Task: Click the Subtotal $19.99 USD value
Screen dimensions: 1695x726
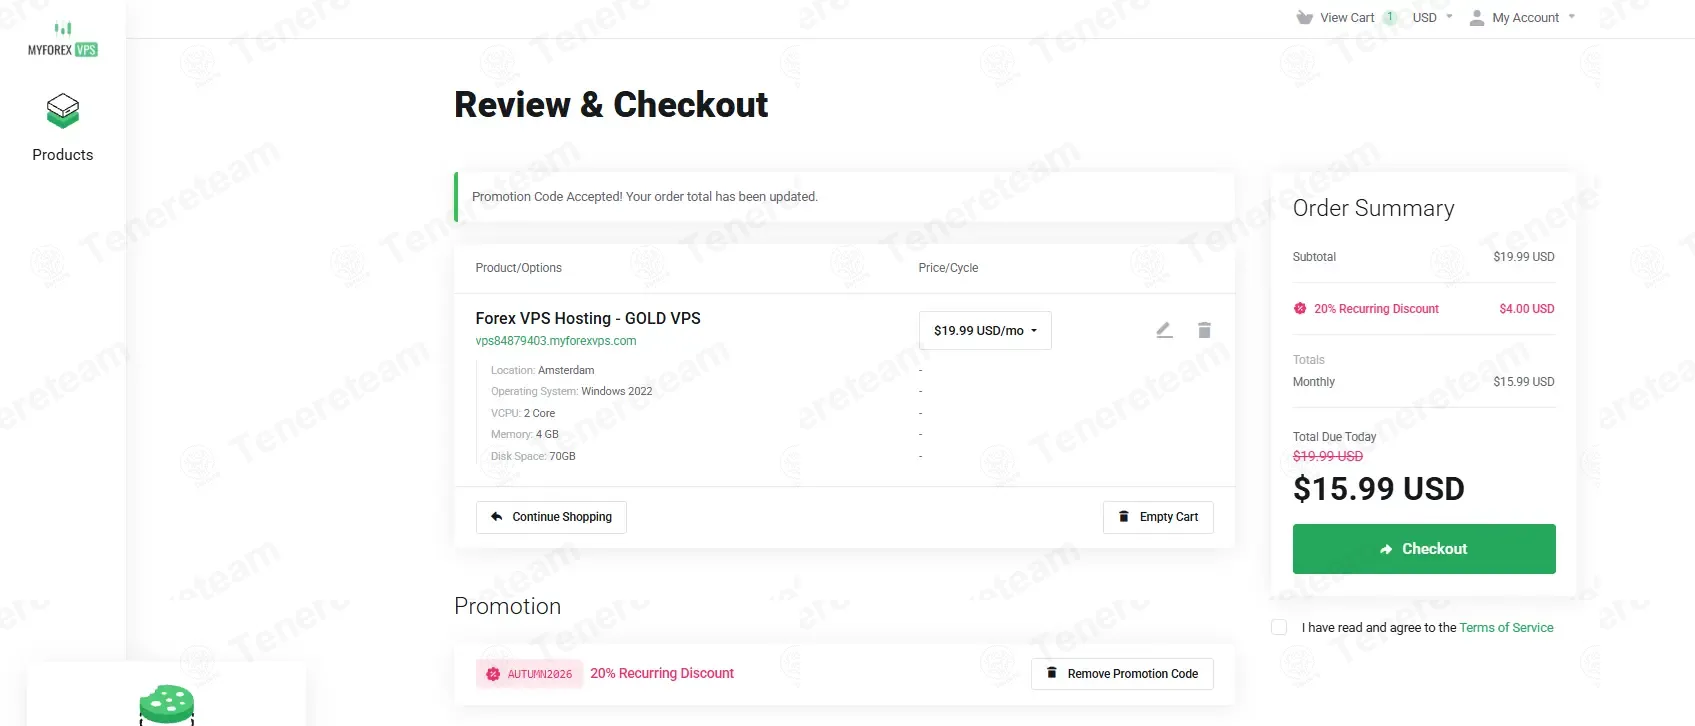Action: (x=1524, y=257)
